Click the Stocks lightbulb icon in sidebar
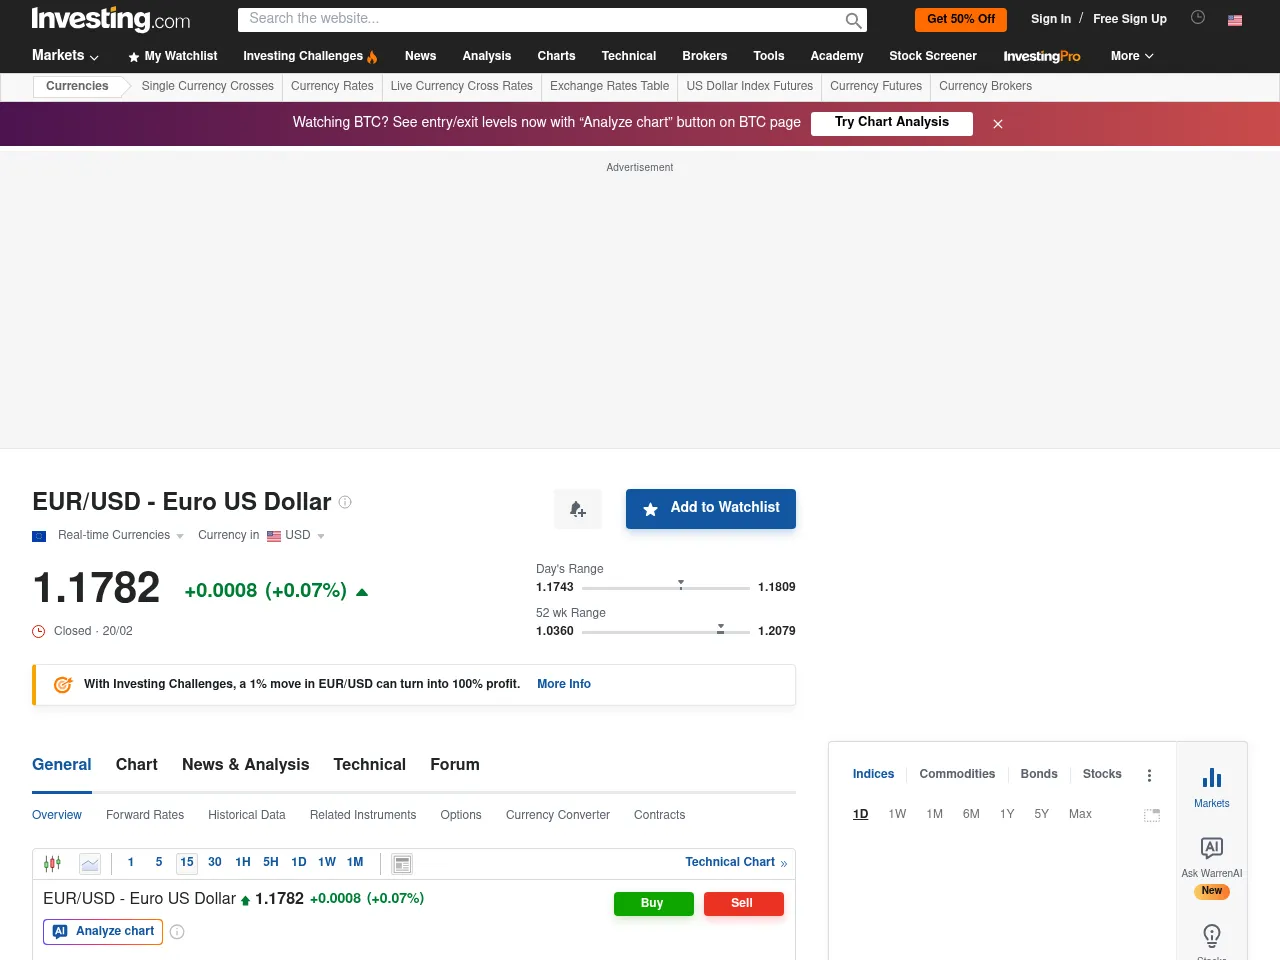Image resolution: width=1280 pixels, height=960 pixels. (1211, 937)
